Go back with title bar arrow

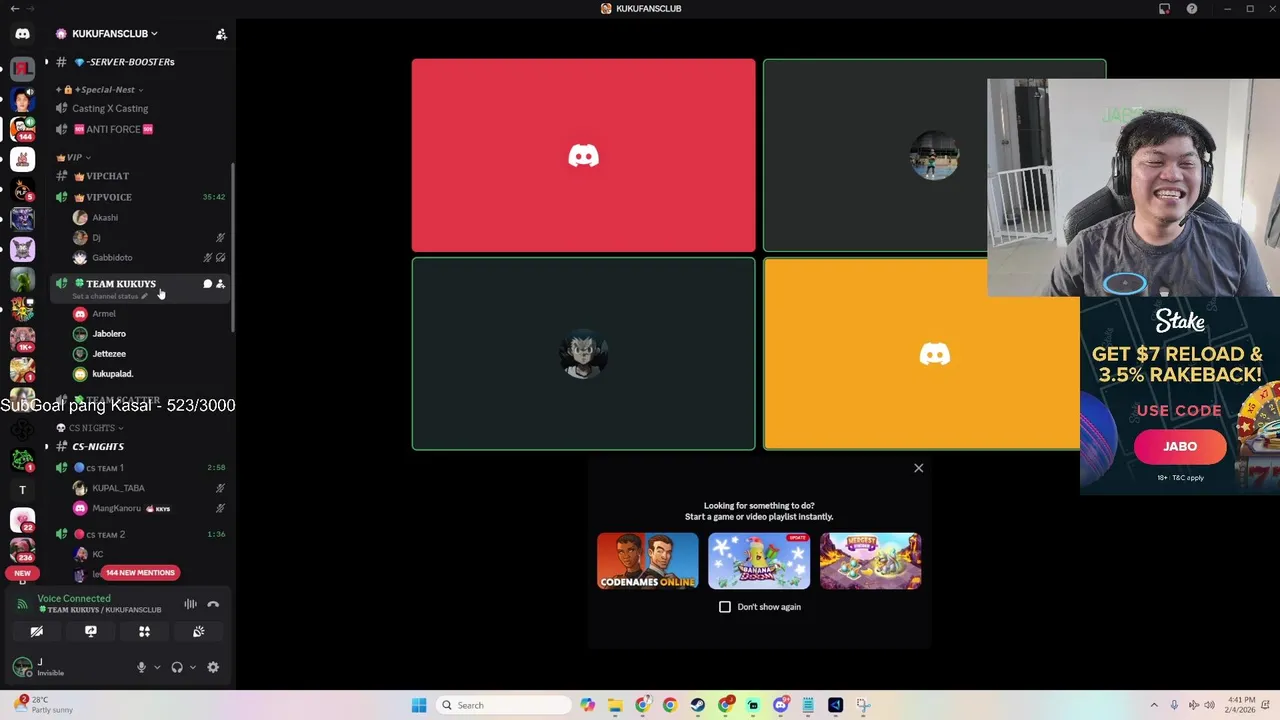(x=14, y=9)
